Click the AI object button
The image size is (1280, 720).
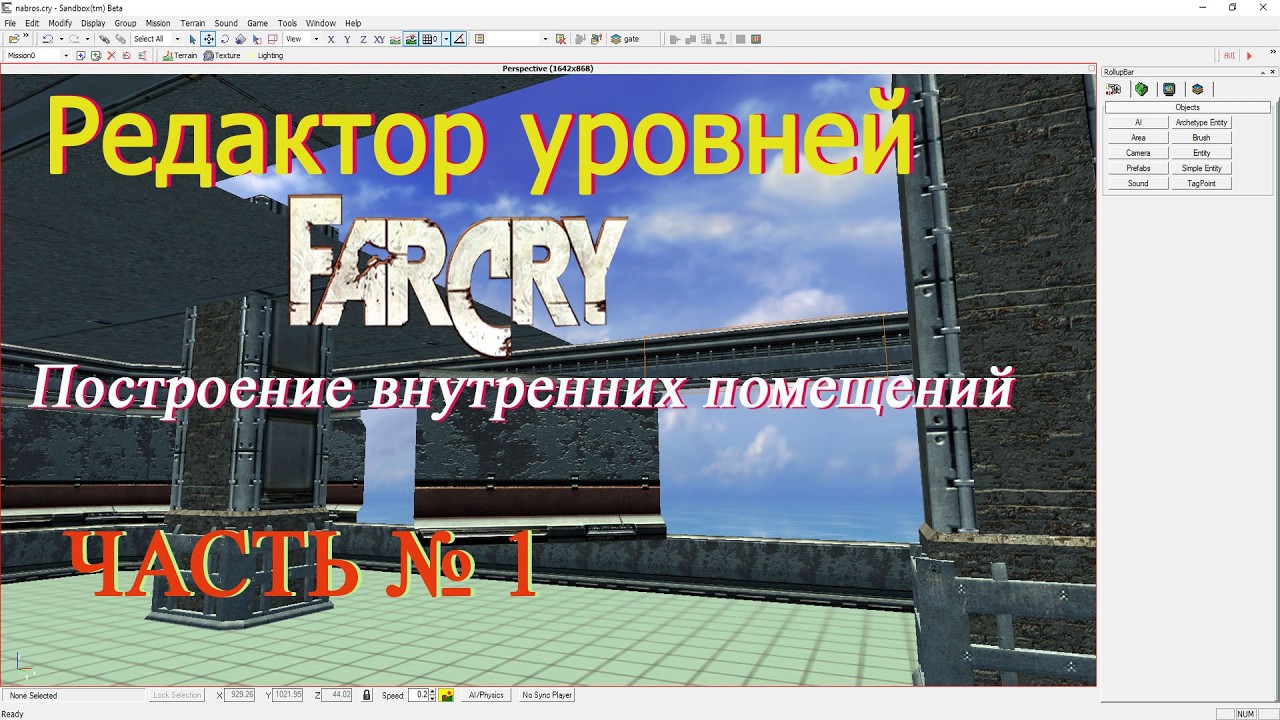tap(1138, 122)
